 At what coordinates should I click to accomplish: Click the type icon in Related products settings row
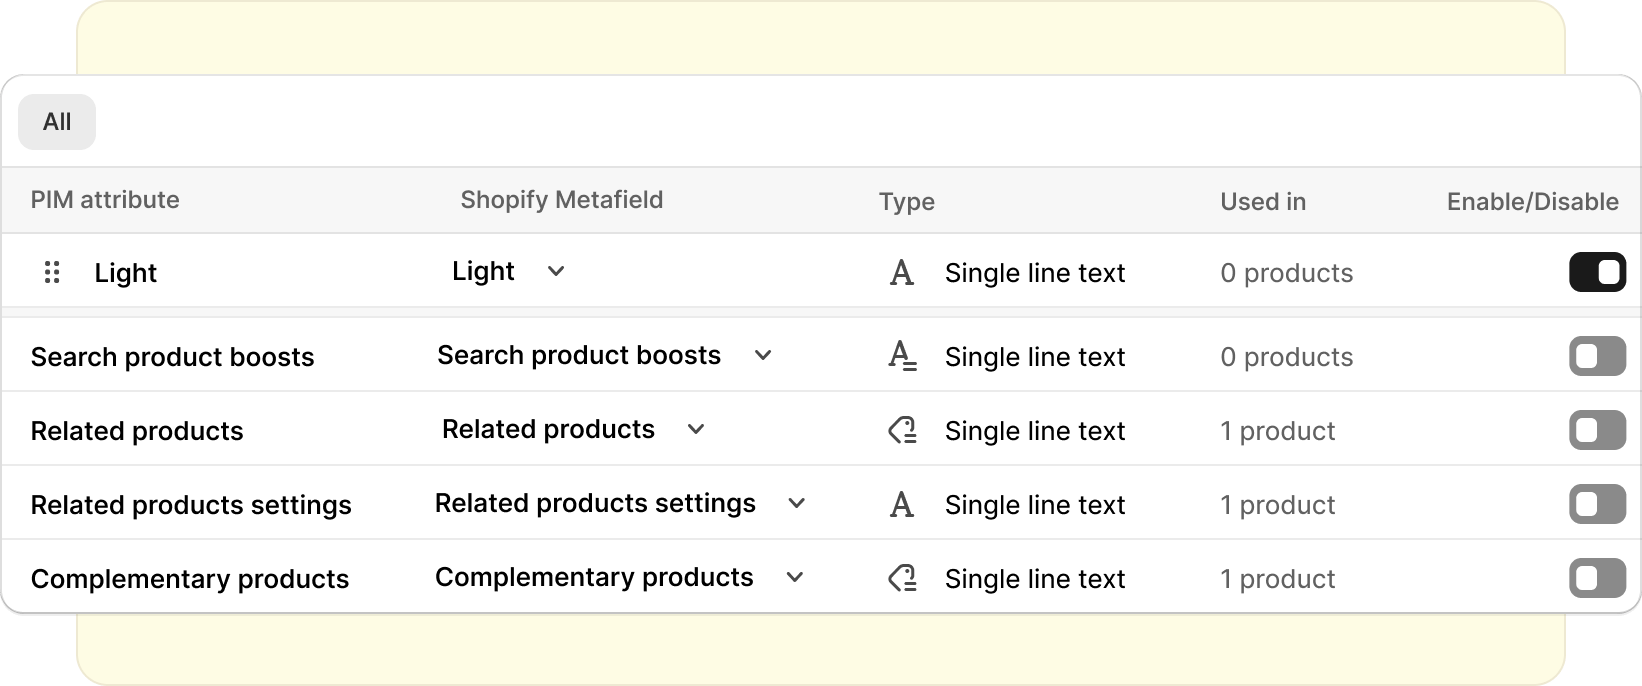(x=901, y=505)
